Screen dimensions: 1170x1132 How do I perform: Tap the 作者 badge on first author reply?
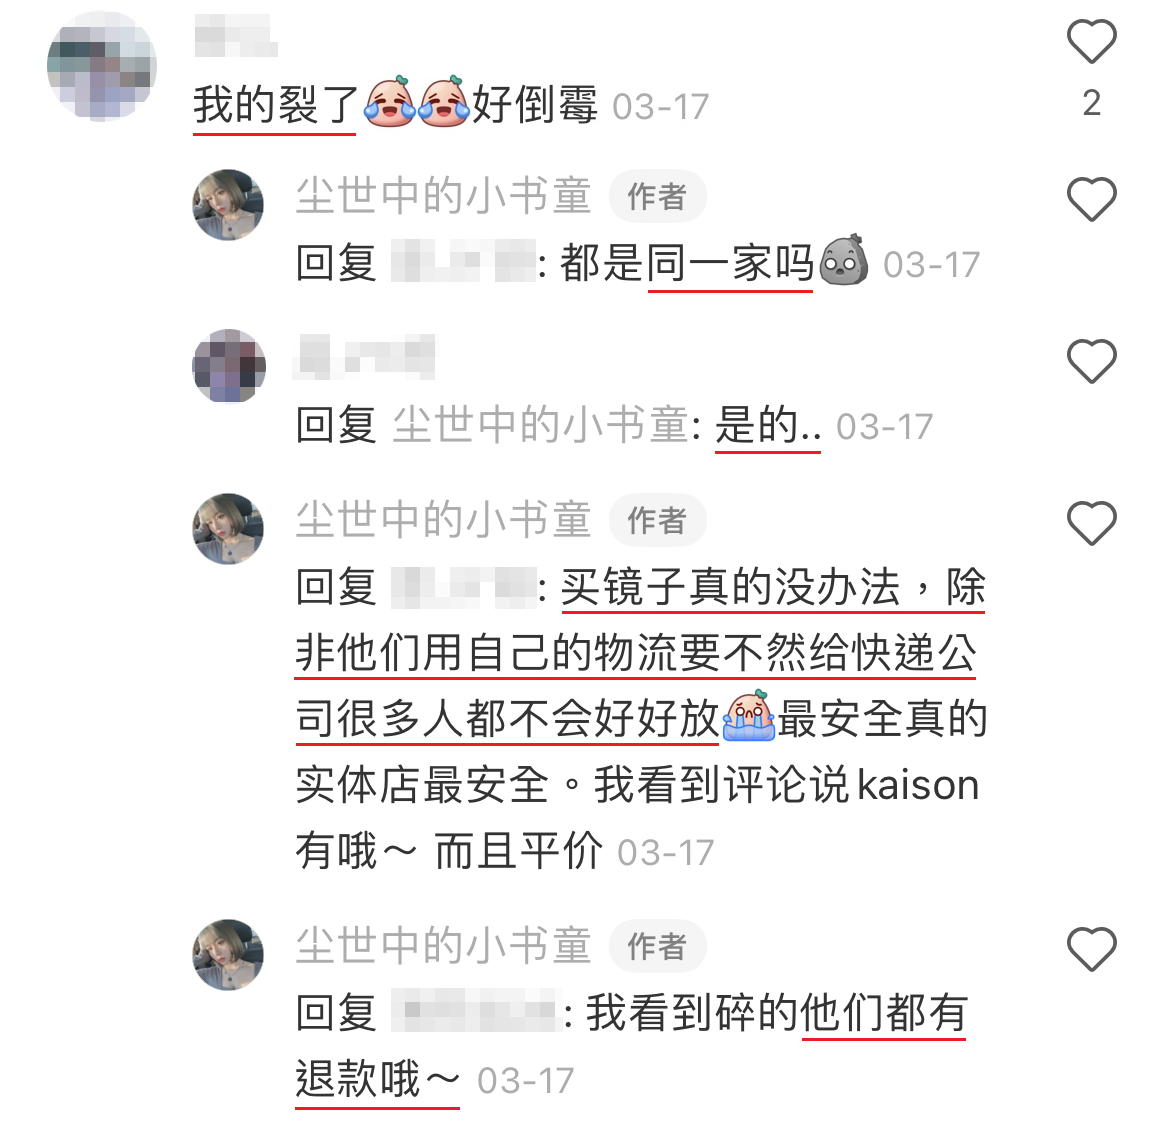coord(657,197)
